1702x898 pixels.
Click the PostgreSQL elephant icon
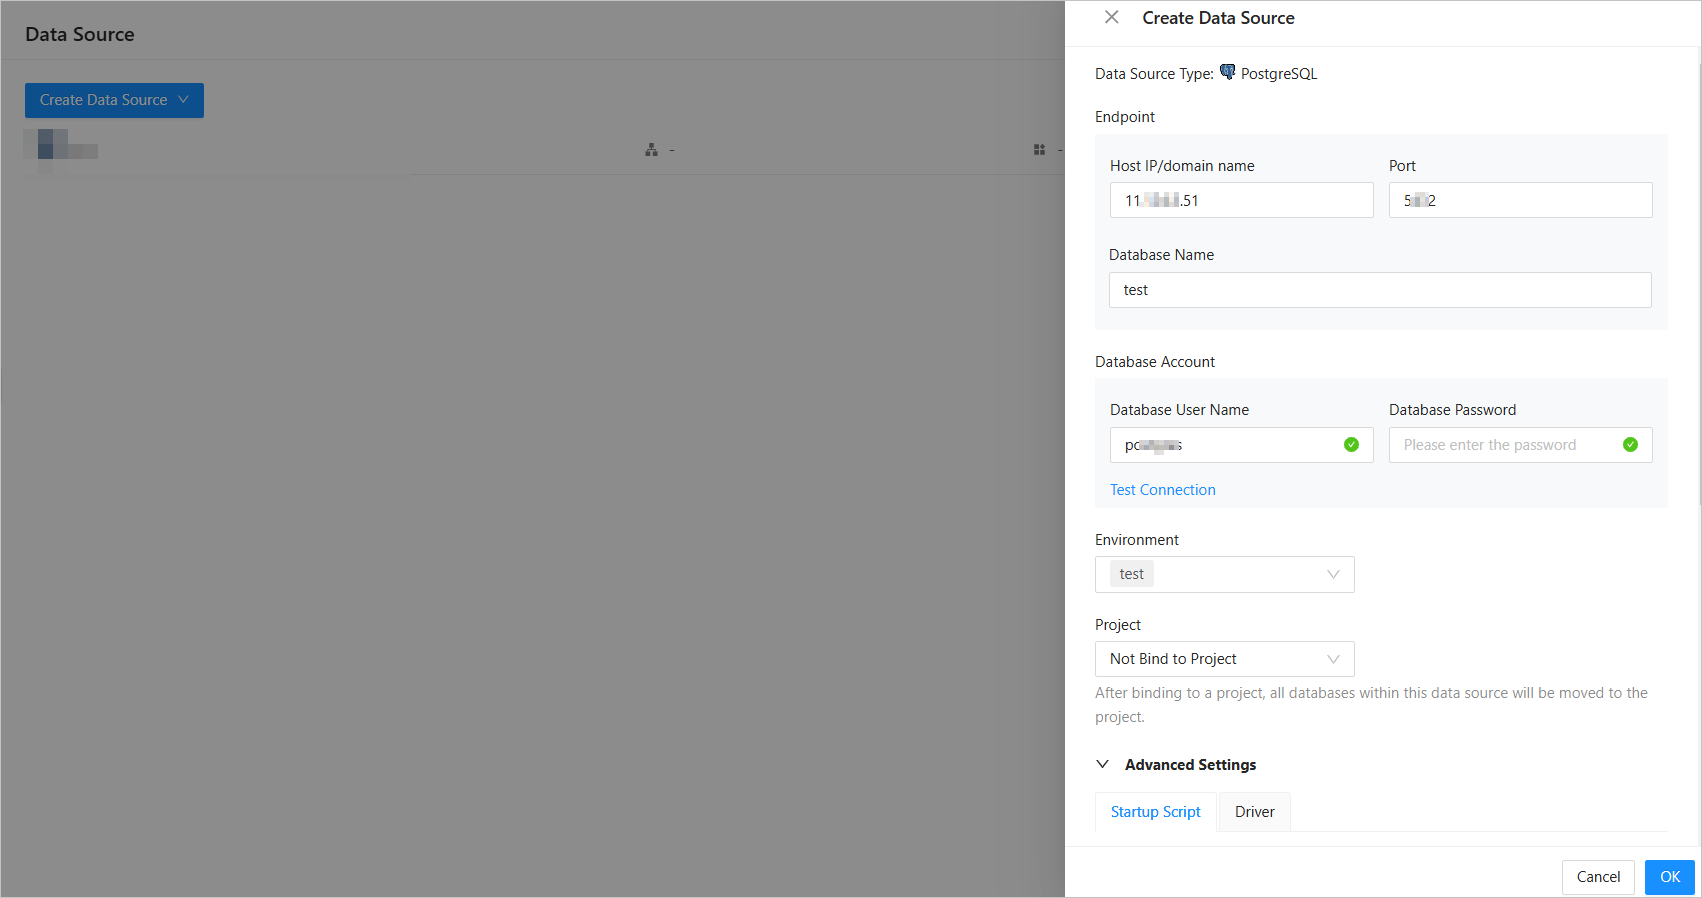1227,72
